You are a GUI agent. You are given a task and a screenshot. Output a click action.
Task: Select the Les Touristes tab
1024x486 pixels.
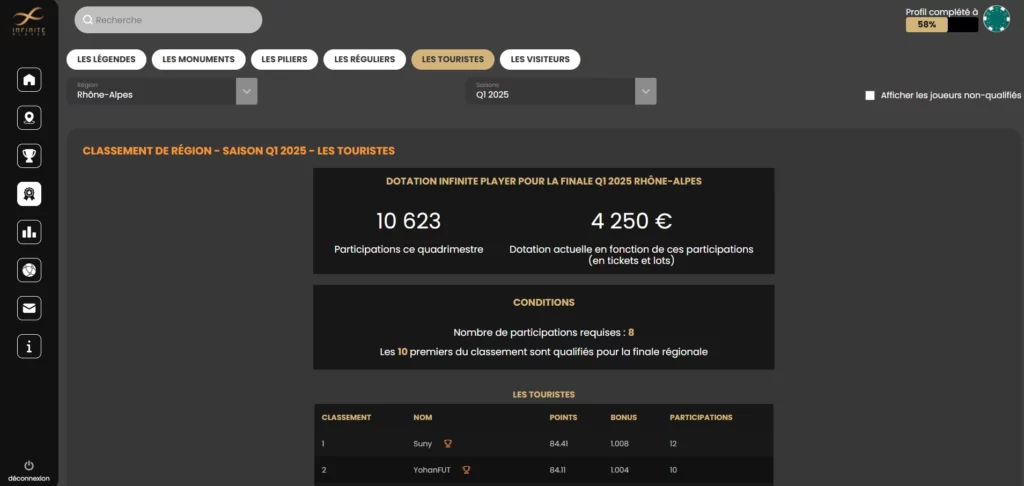coord(453,59)
